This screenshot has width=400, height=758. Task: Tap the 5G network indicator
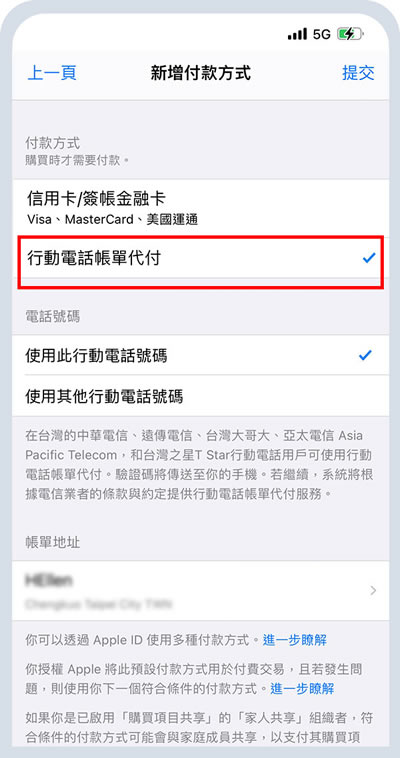321,34
